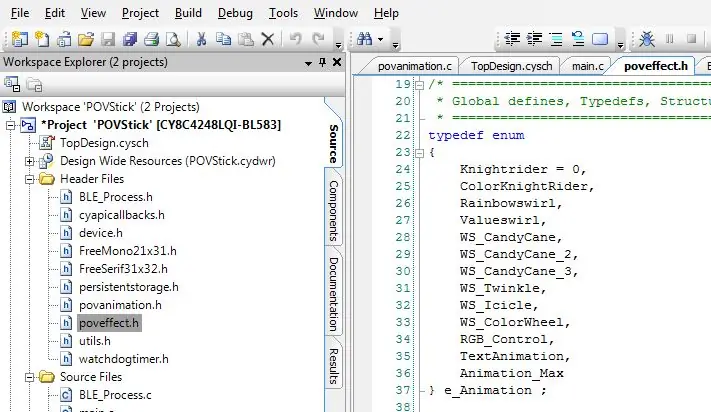The image size is (711, 412).
Task: Expand the Design Wide Resources node
Action: point(29,161)
